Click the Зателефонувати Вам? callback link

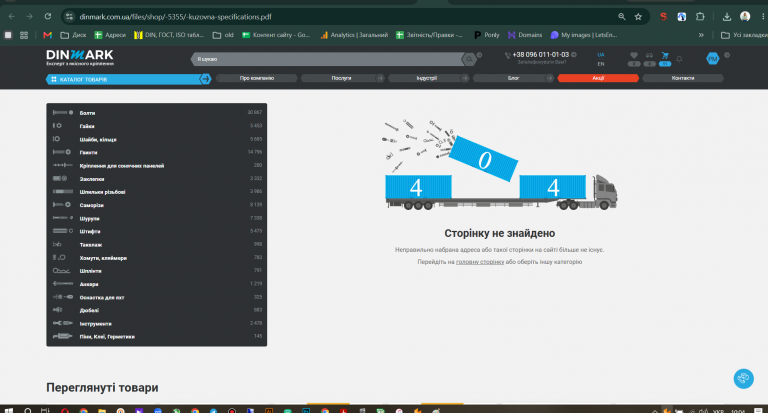pyautogui.click(x=542, y=62)
